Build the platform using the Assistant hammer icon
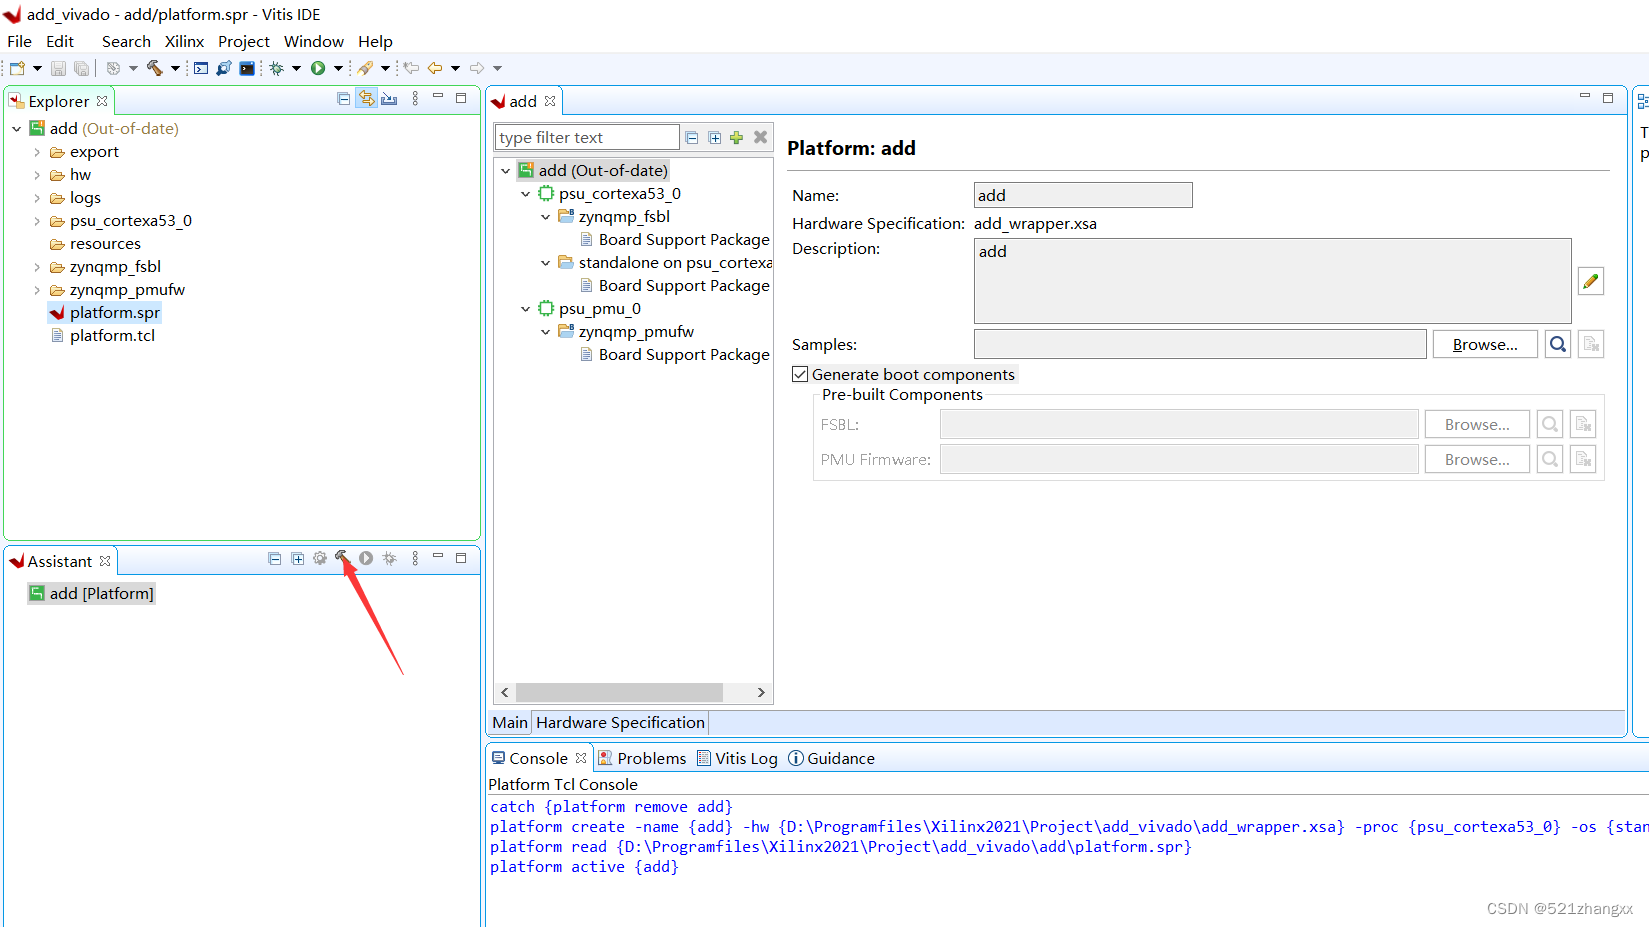Image resolution: width=1649 pixels, height=927 pixels. [x=344, y=558]
